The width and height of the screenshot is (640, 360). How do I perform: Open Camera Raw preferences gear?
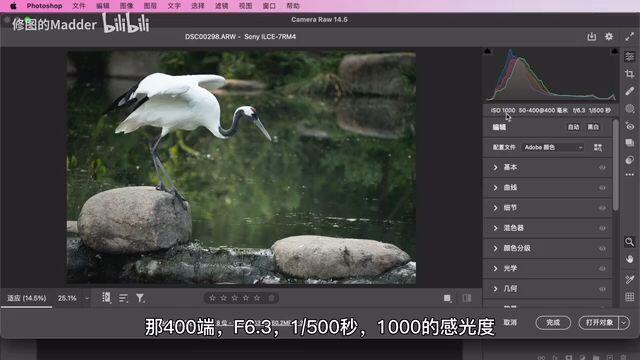coord(609,36)
